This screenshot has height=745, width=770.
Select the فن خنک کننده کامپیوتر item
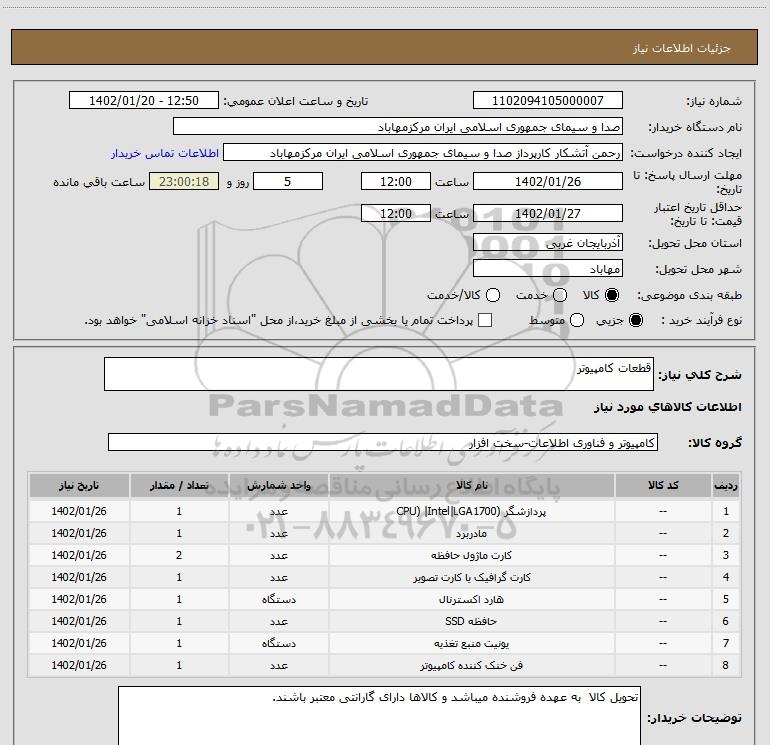[471, 665]
